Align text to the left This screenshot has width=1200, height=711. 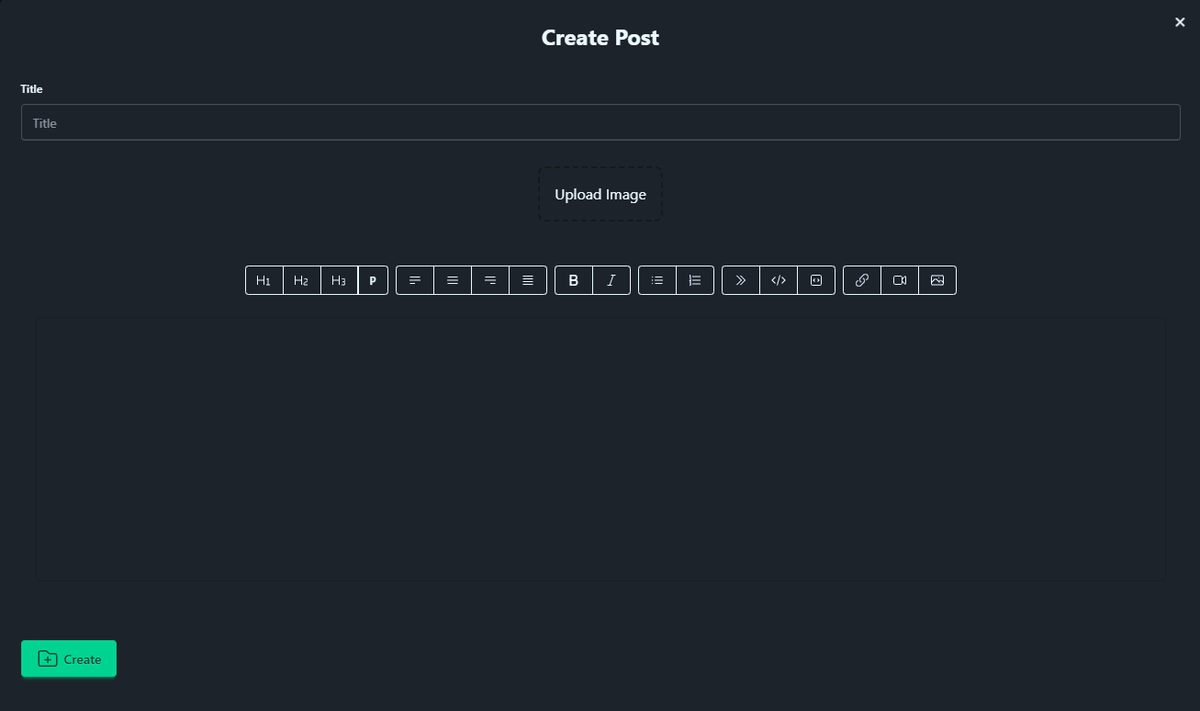point(415,280)
